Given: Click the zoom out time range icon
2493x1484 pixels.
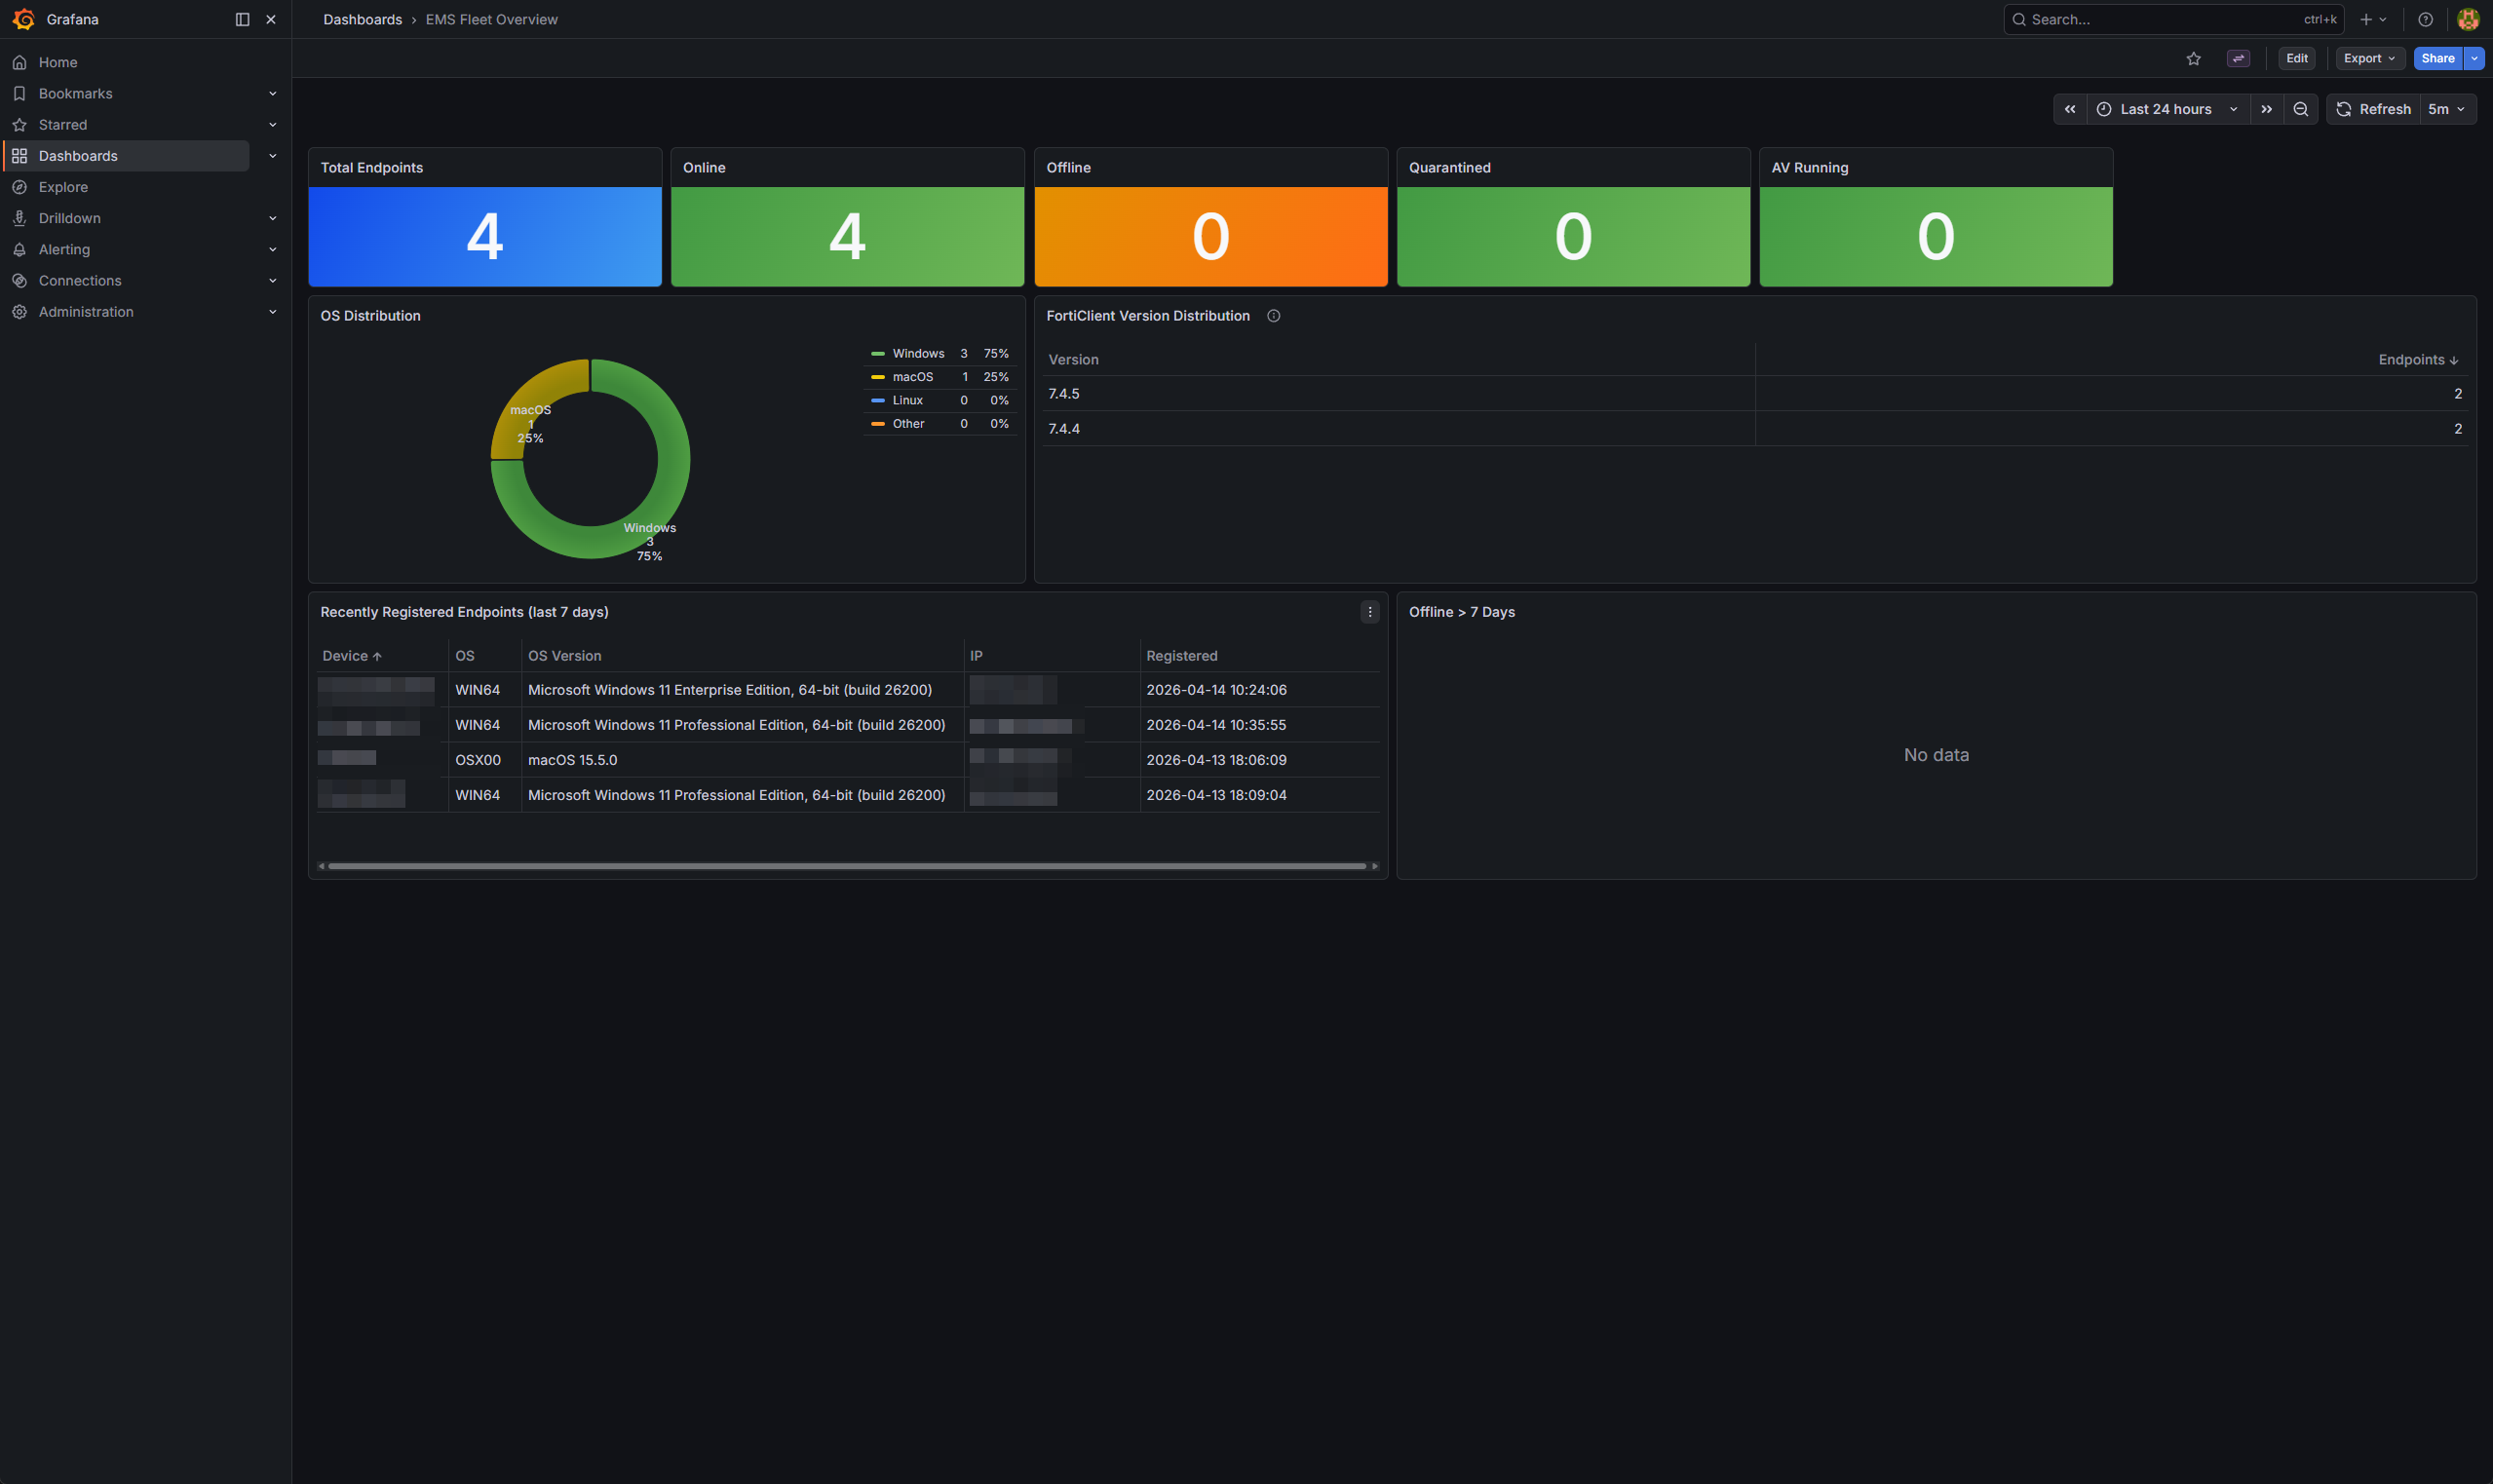Looking at the screenshot, I should (x=2300, y=110).
